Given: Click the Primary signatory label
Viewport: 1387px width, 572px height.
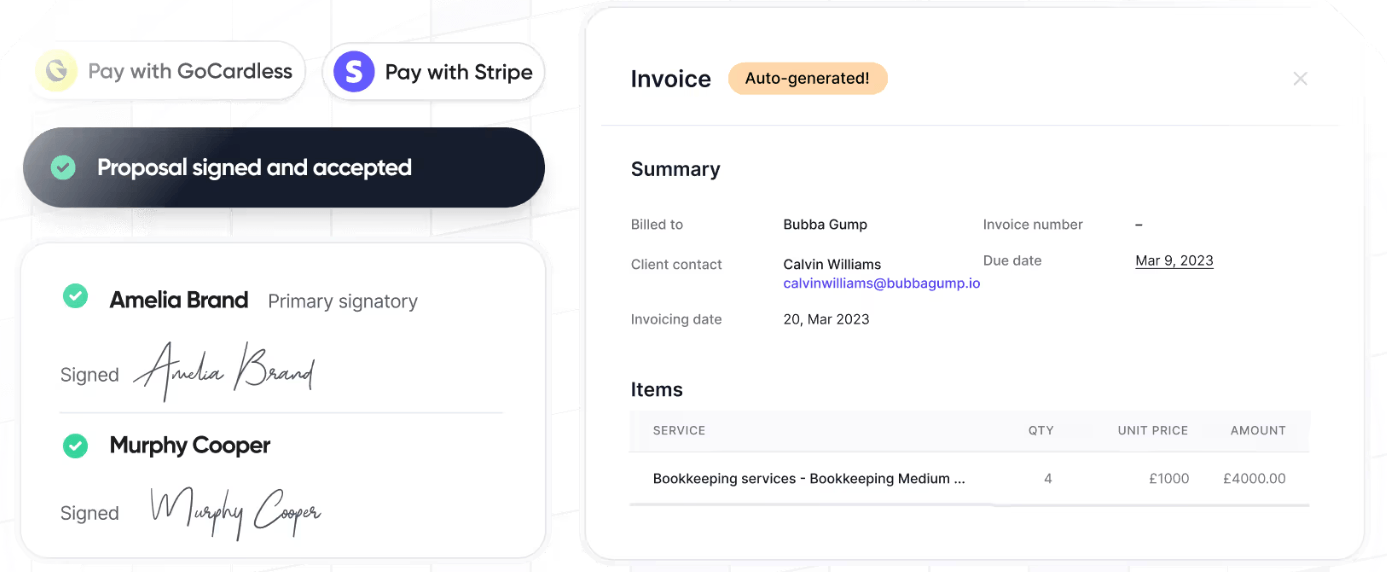Looking at the screenshot, I should [343, 301].
